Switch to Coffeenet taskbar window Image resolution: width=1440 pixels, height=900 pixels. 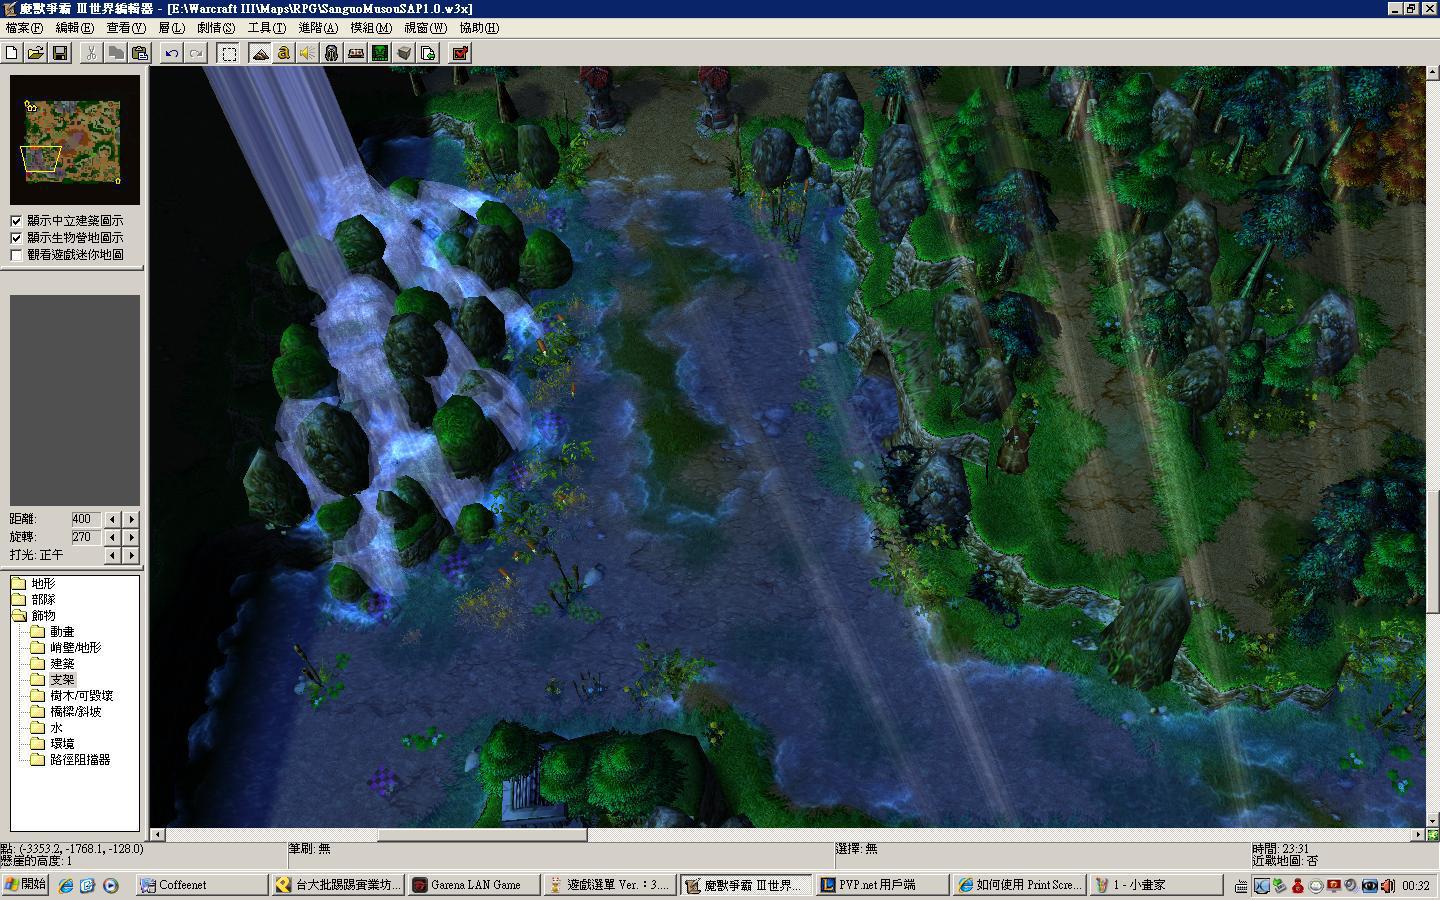coord(202,885)
